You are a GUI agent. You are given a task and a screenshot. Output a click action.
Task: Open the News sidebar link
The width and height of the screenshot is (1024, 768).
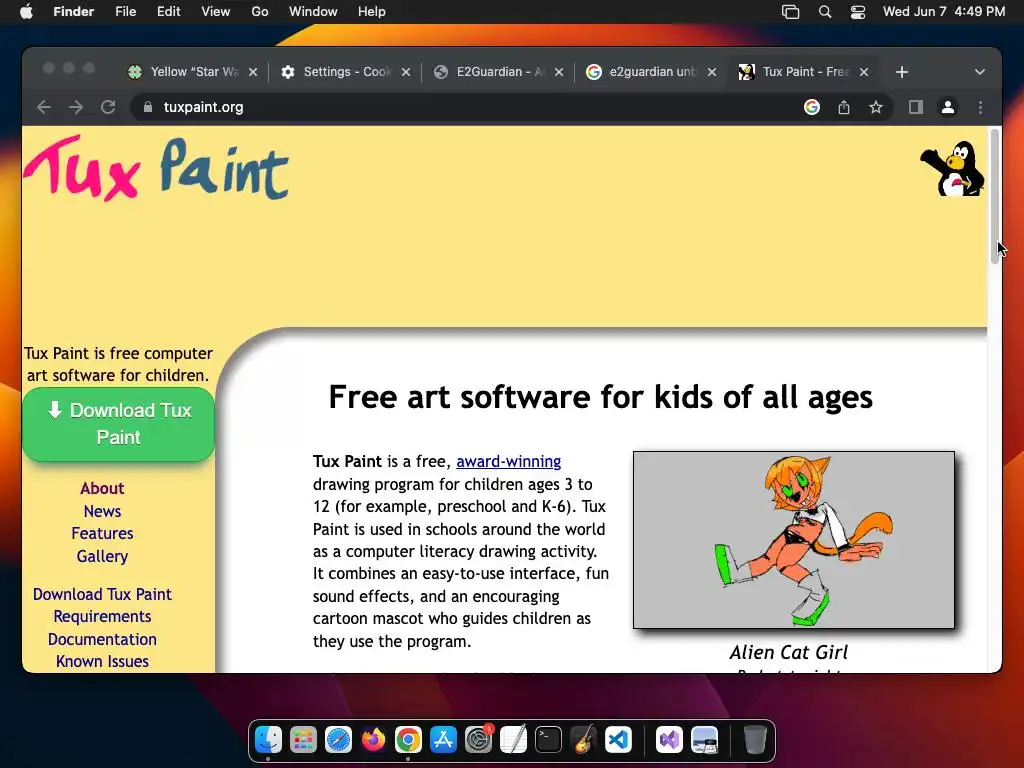pos(102,511)
